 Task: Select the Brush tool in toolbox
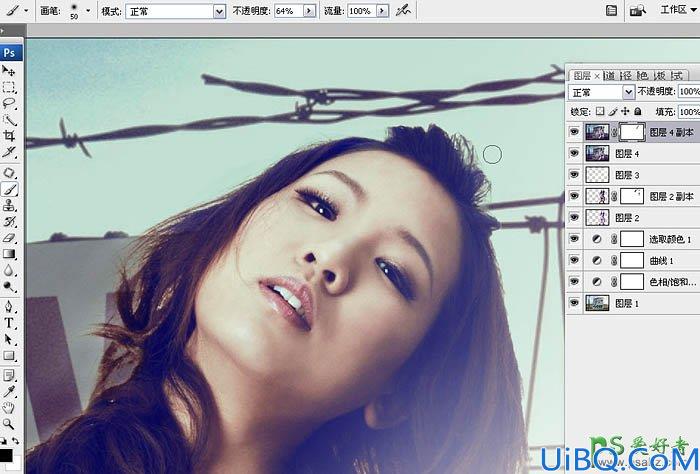[8, 189]
